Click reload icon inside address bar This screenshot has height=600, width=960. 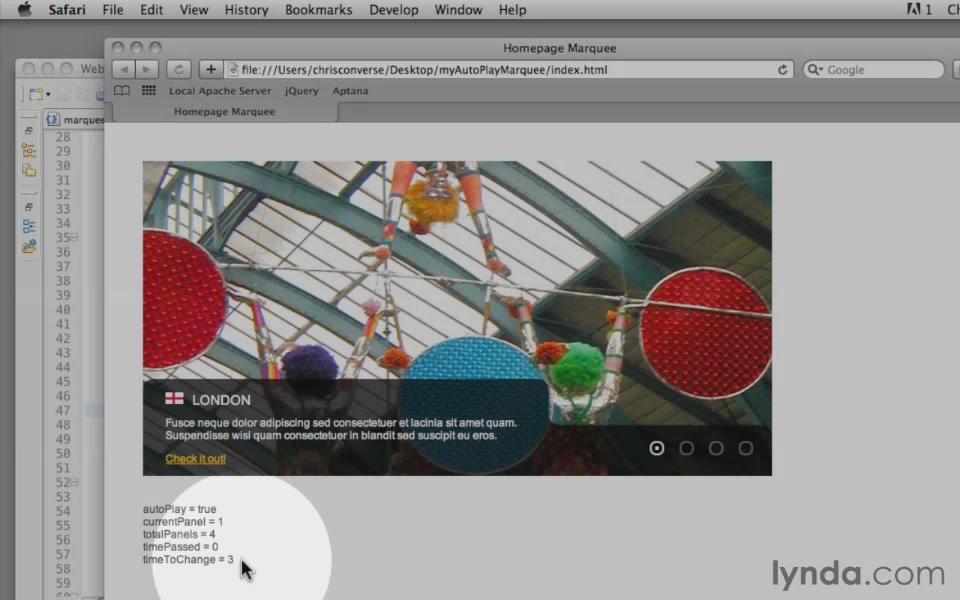782,70
